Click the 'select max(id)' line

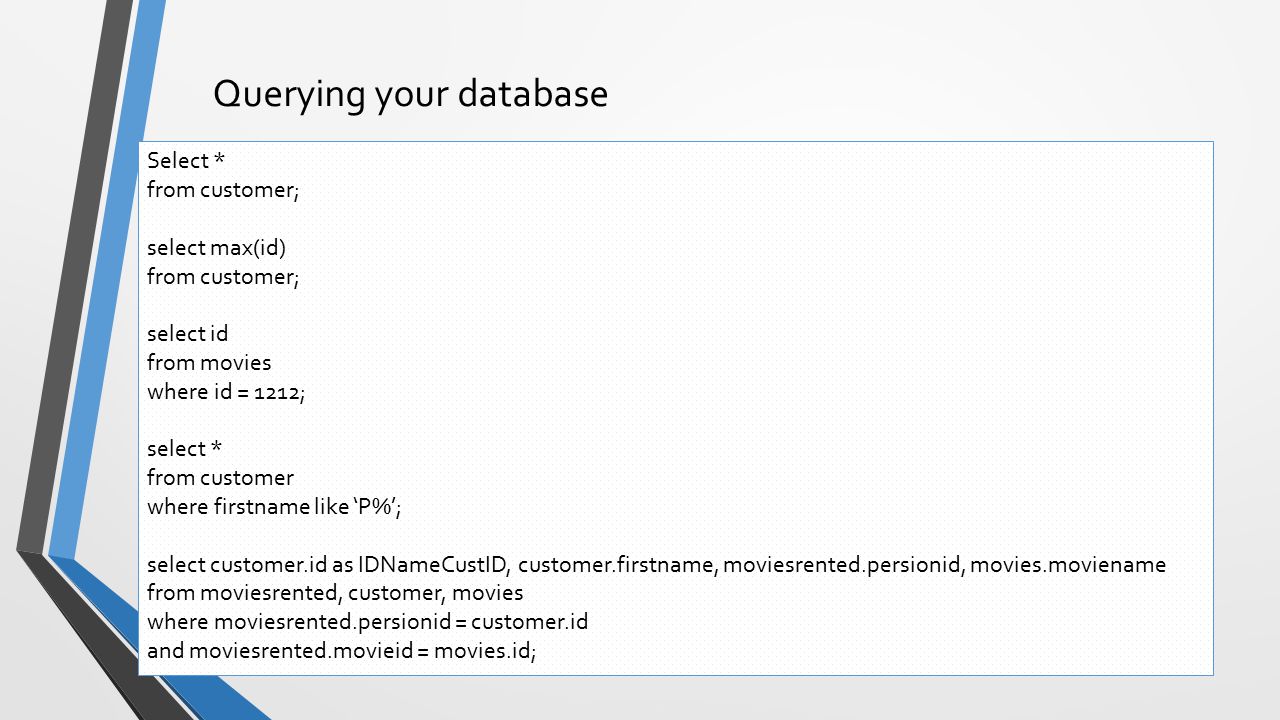tap(216, 248)
